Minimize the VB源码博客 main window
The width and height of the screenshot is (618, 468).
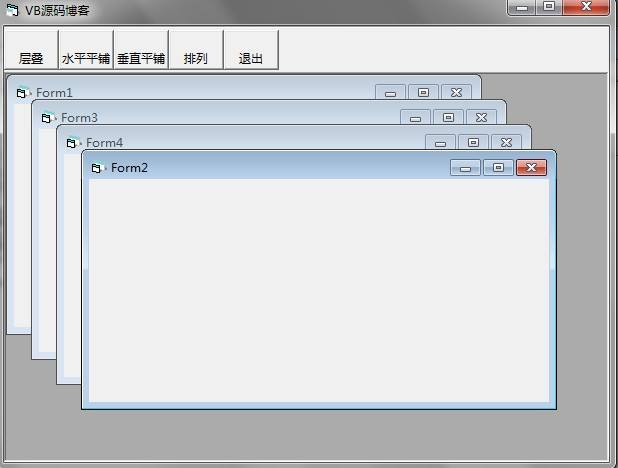(x=522, y=7)
